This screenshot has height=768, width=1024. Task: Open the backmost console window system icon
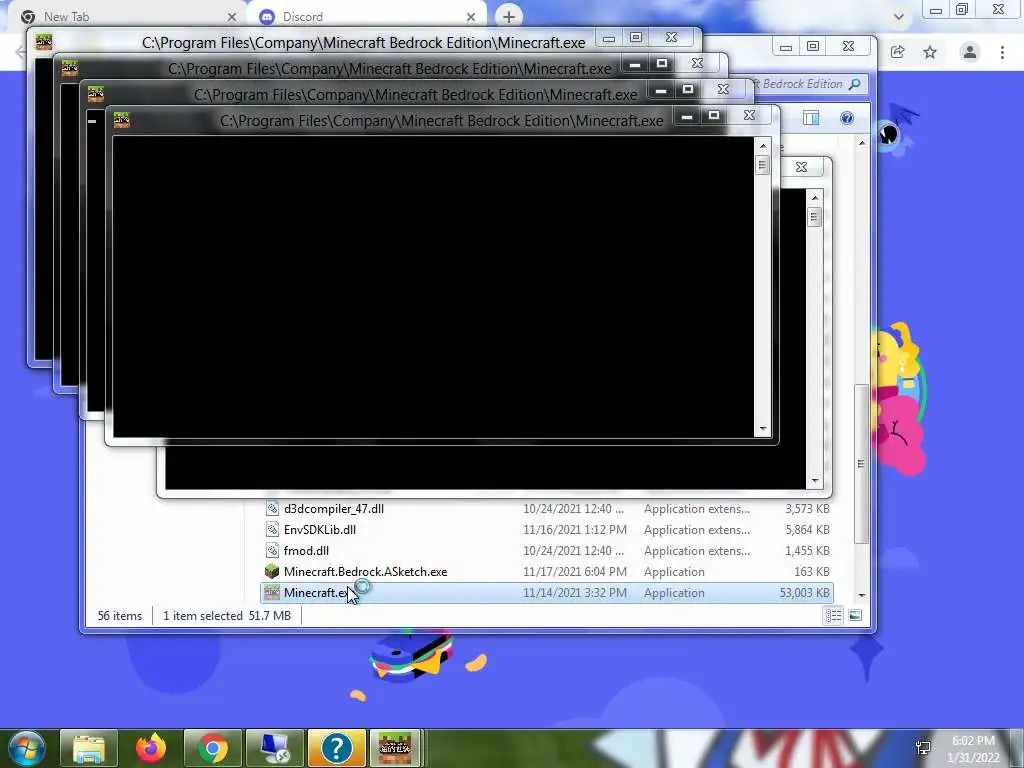click(x=44, y=42)
